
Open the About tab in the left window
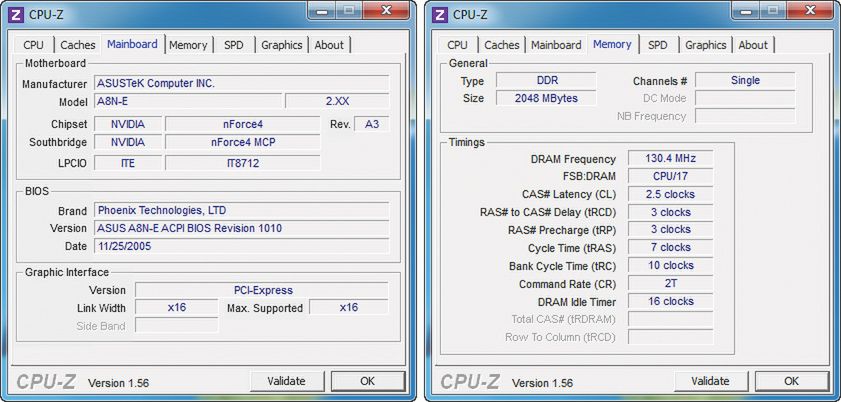(x=329, y=45)
